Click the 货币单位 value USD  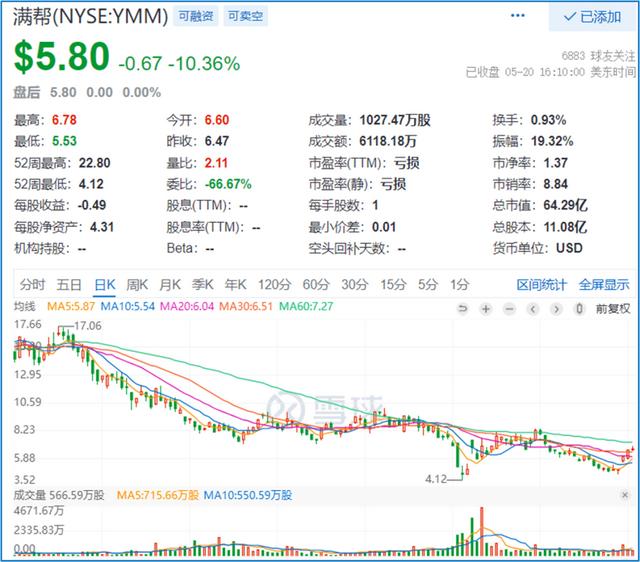(569, 248)
